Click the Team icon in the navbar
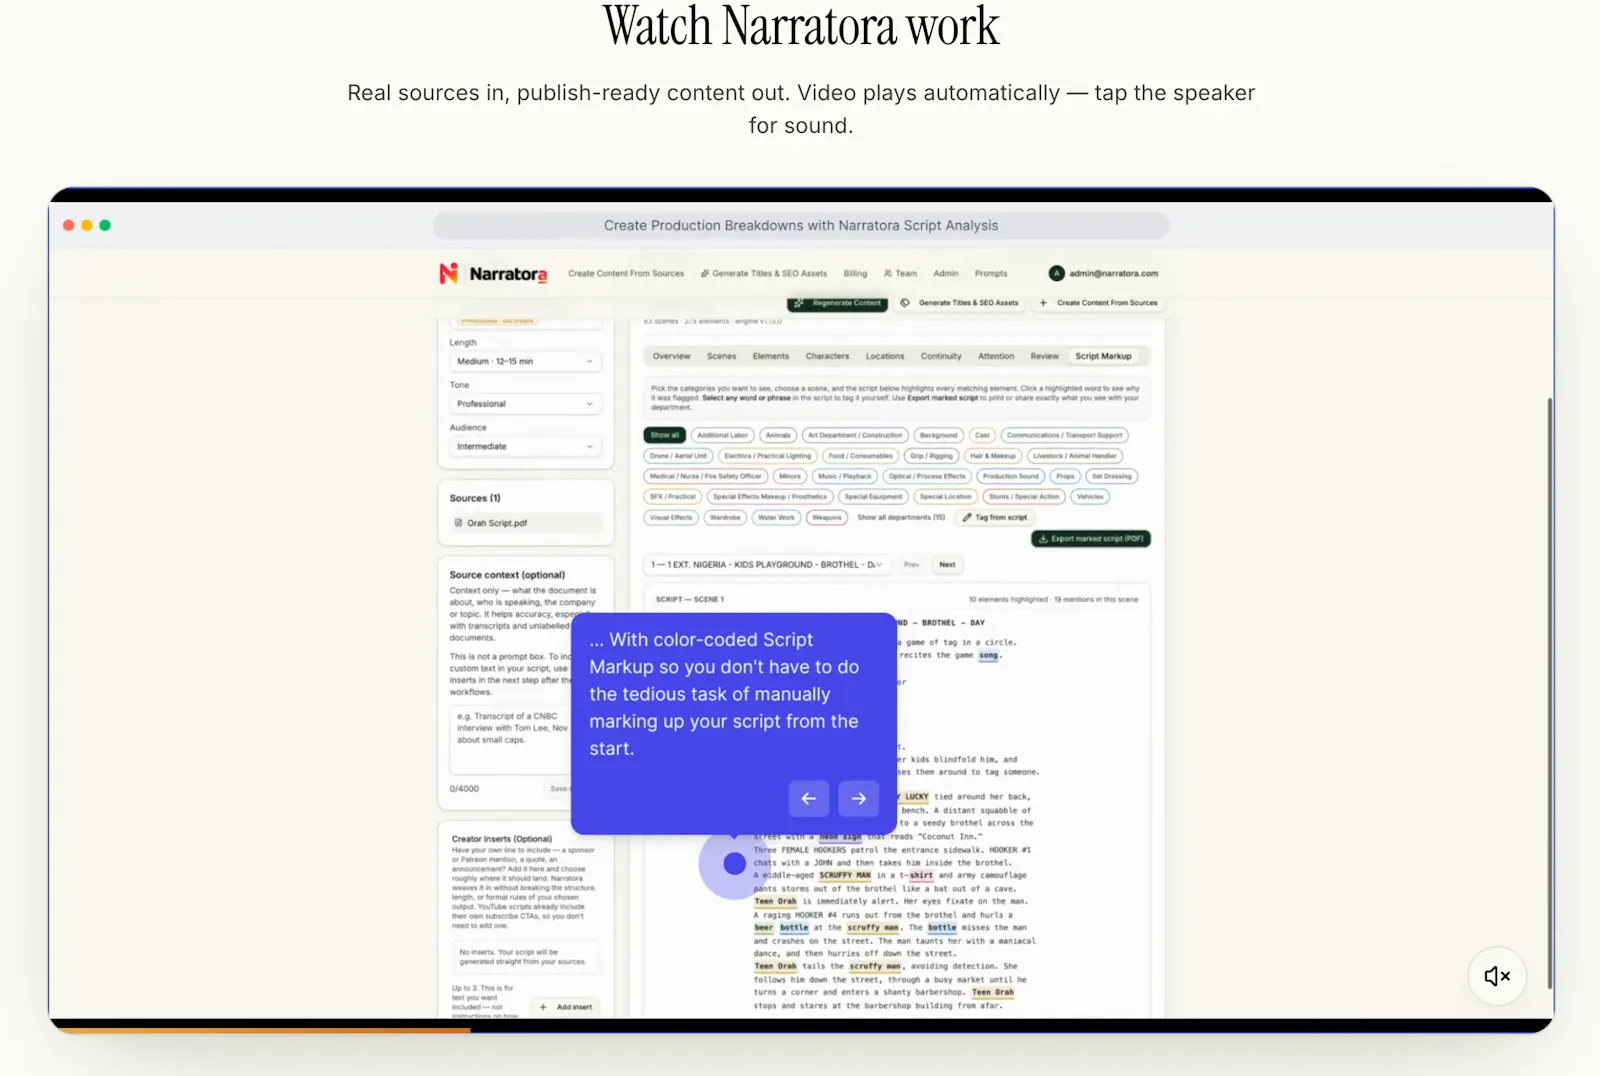The height and width of the screenshot is (1076, 1600). pos(888,273)
